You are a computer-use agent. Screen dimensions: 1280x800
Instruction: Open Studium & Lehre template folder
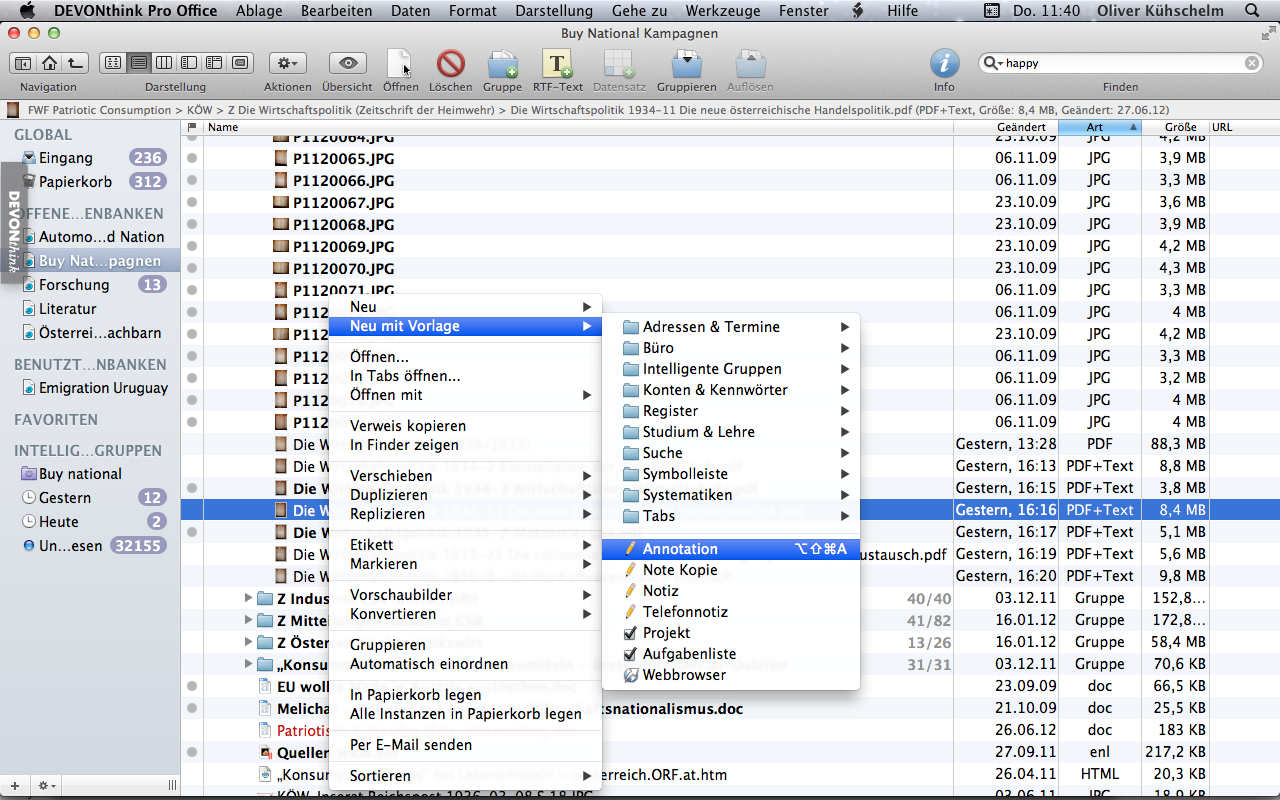pos(730,432)
